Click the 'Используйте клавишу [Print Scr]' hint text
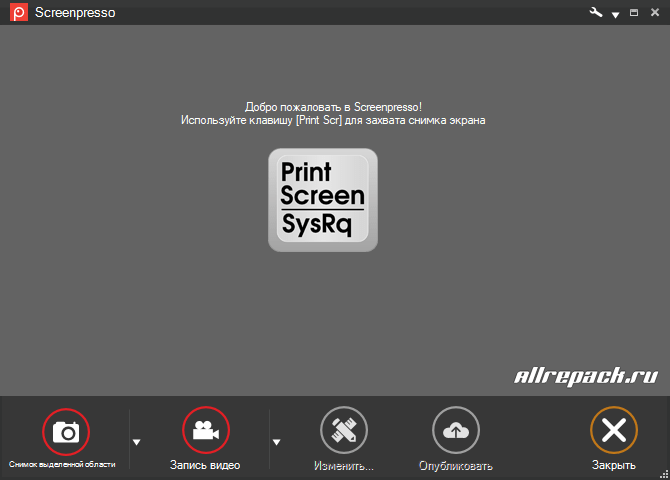The image size is (670, 480). [333, 120]
